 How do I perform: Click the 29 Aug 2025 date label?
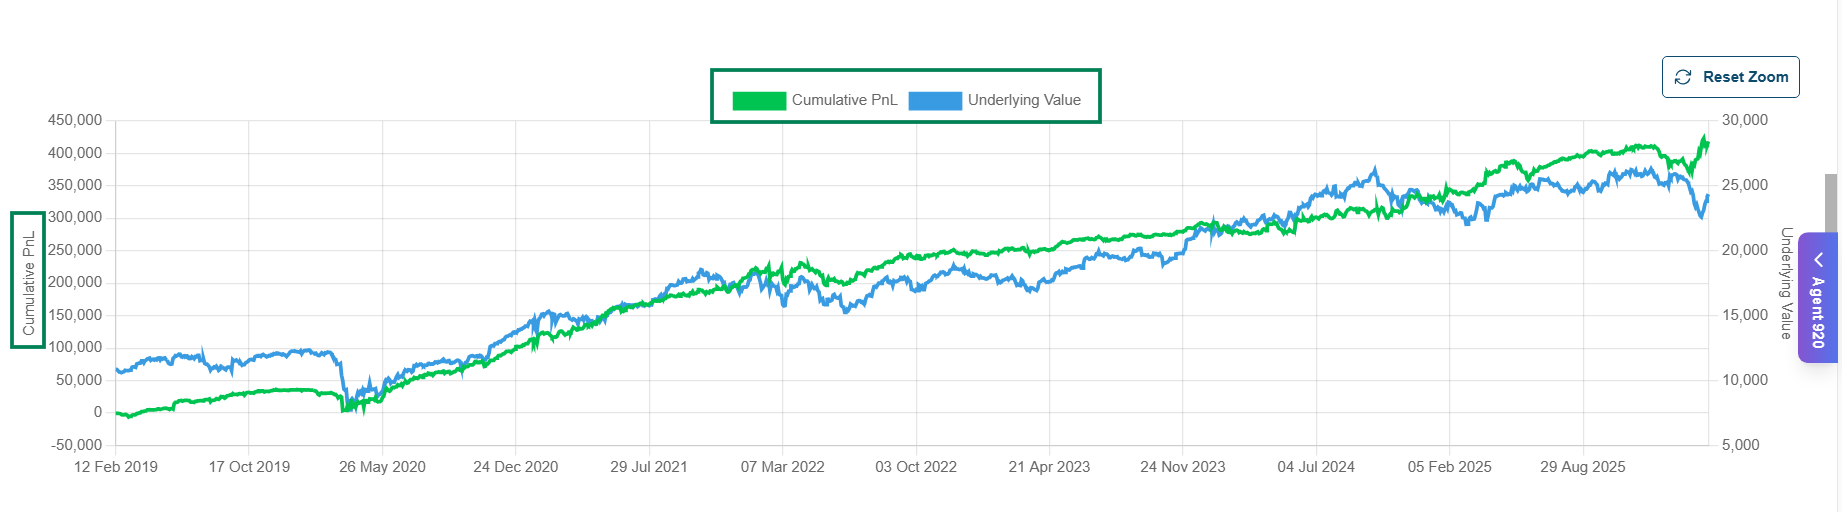click(x=1583, y=467)
